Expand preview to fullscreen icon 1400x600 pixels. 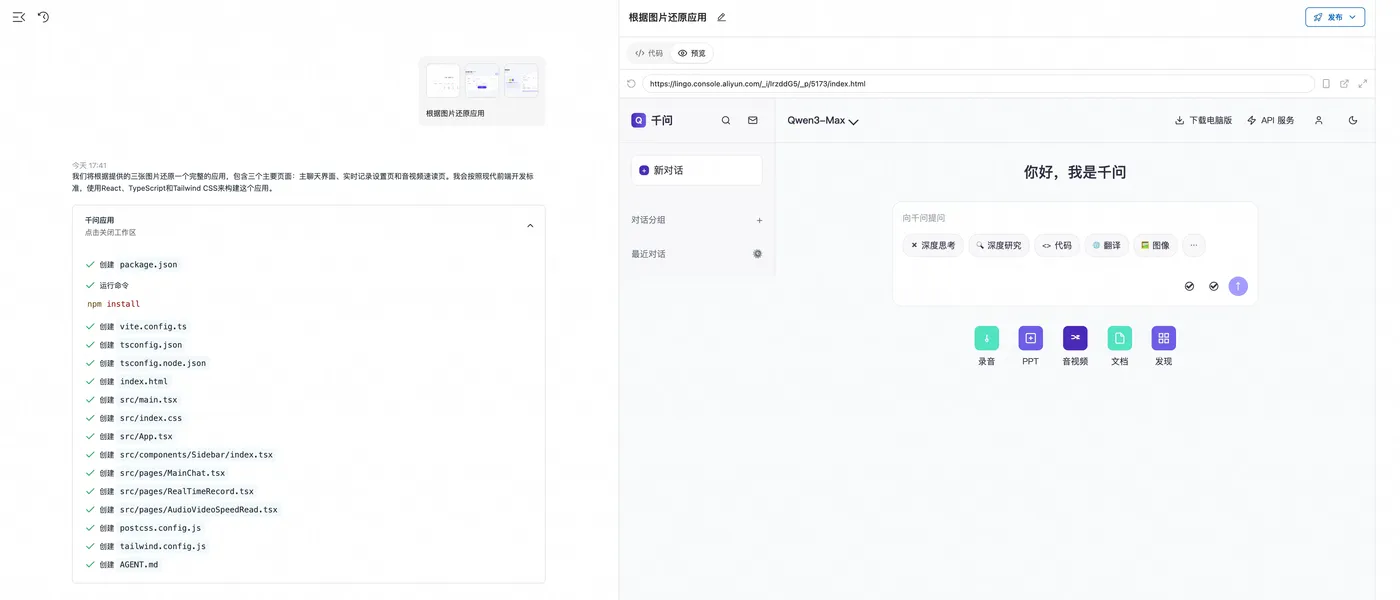1362,84
